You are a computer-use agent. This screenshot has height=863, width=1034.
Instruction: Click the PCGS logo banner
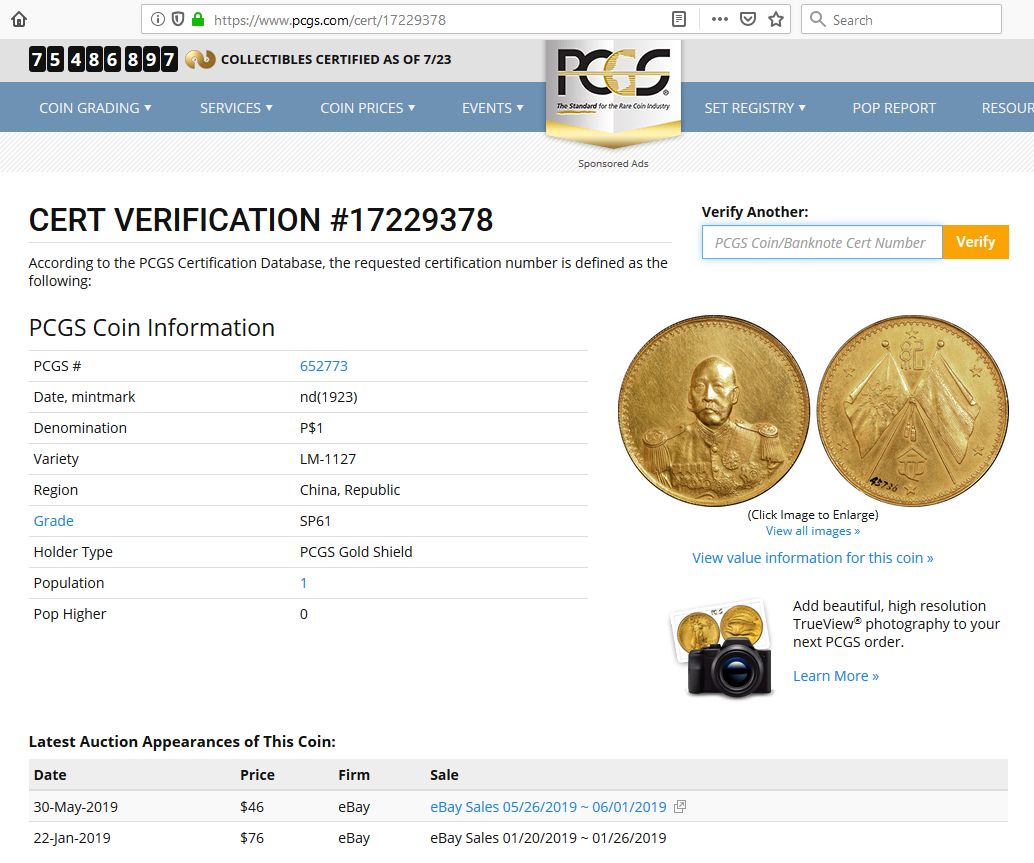[613, 90]
